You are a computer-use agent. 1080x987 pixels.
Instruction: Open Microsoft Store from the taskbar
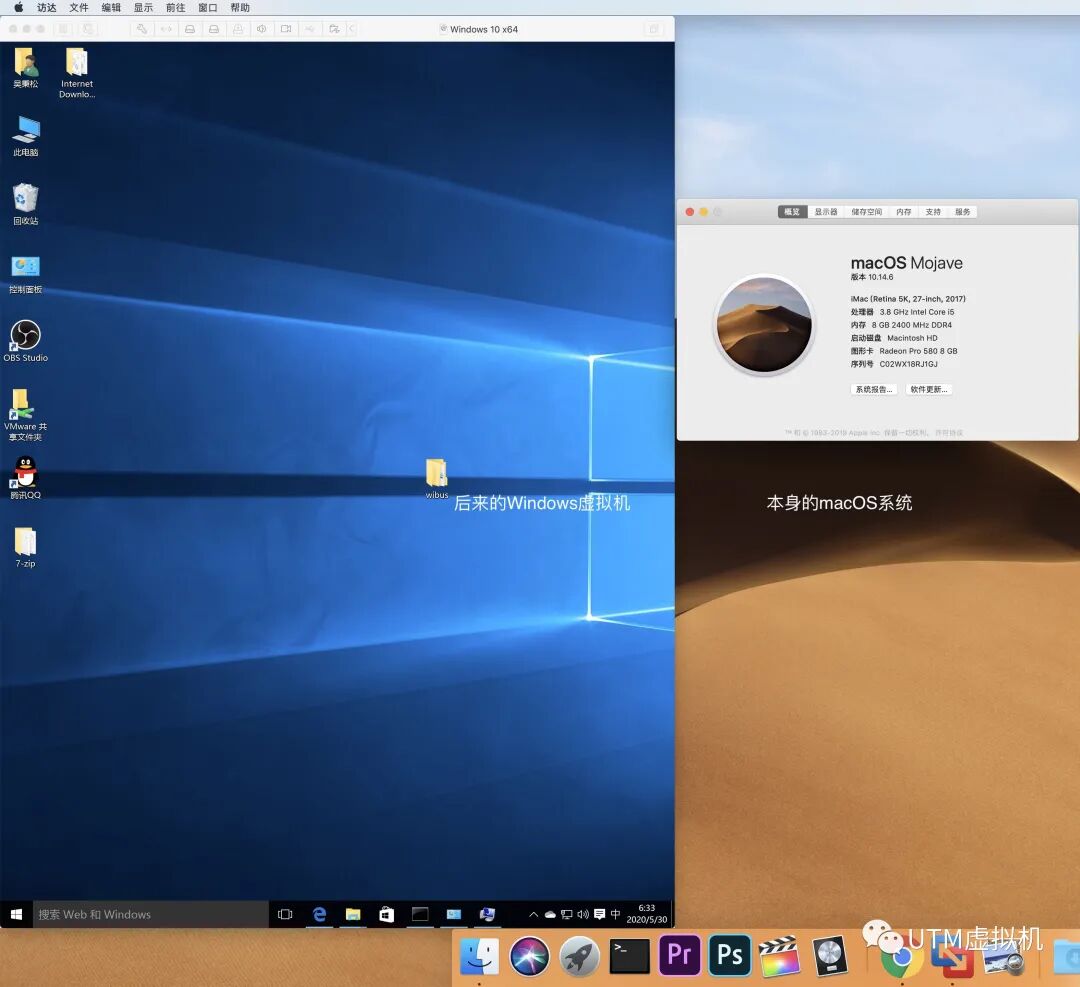click(386, 914)
